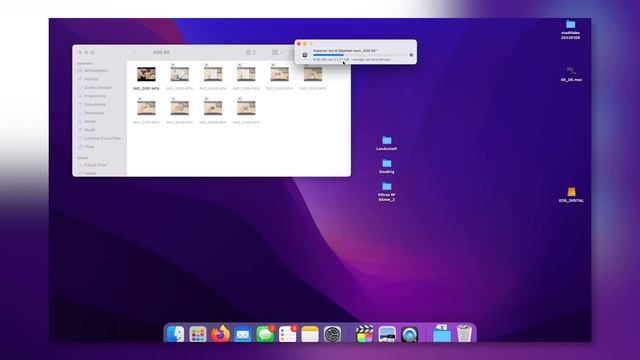This screenshot has width=640, height=360.
Task: Open the Finder view mode switcher
Action: (251, 52)
